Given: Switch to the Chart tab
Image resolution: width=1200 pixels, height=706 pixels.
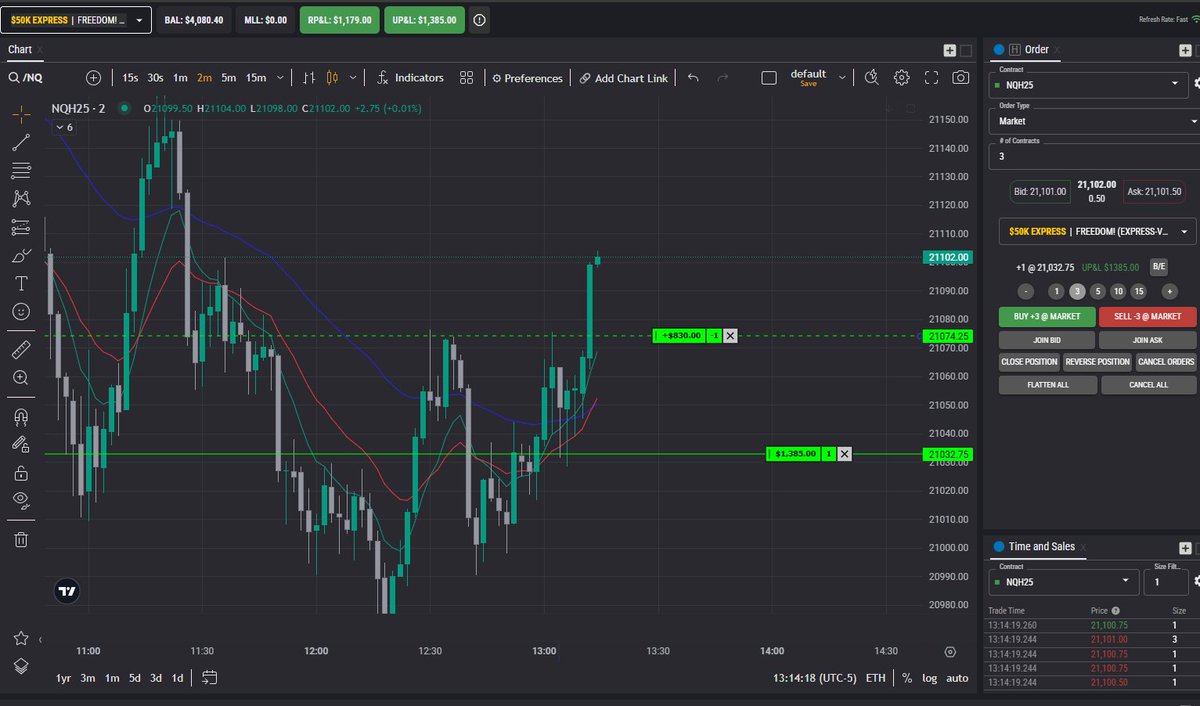Looking at the screenshot, I should [20, 48].
